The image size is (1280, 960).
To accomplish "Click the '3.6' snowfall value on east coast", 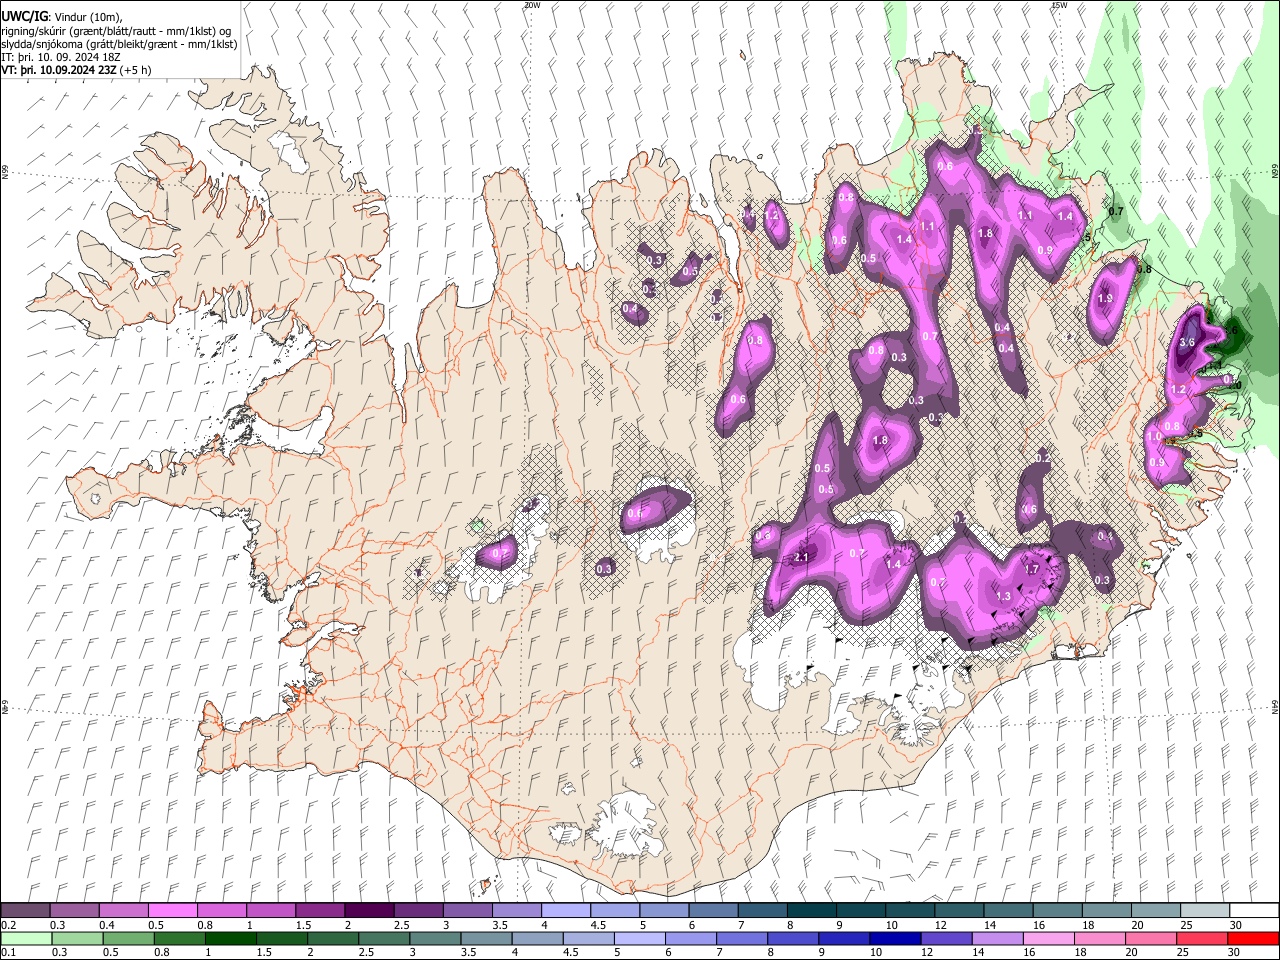I will (x=1188, y=342).
